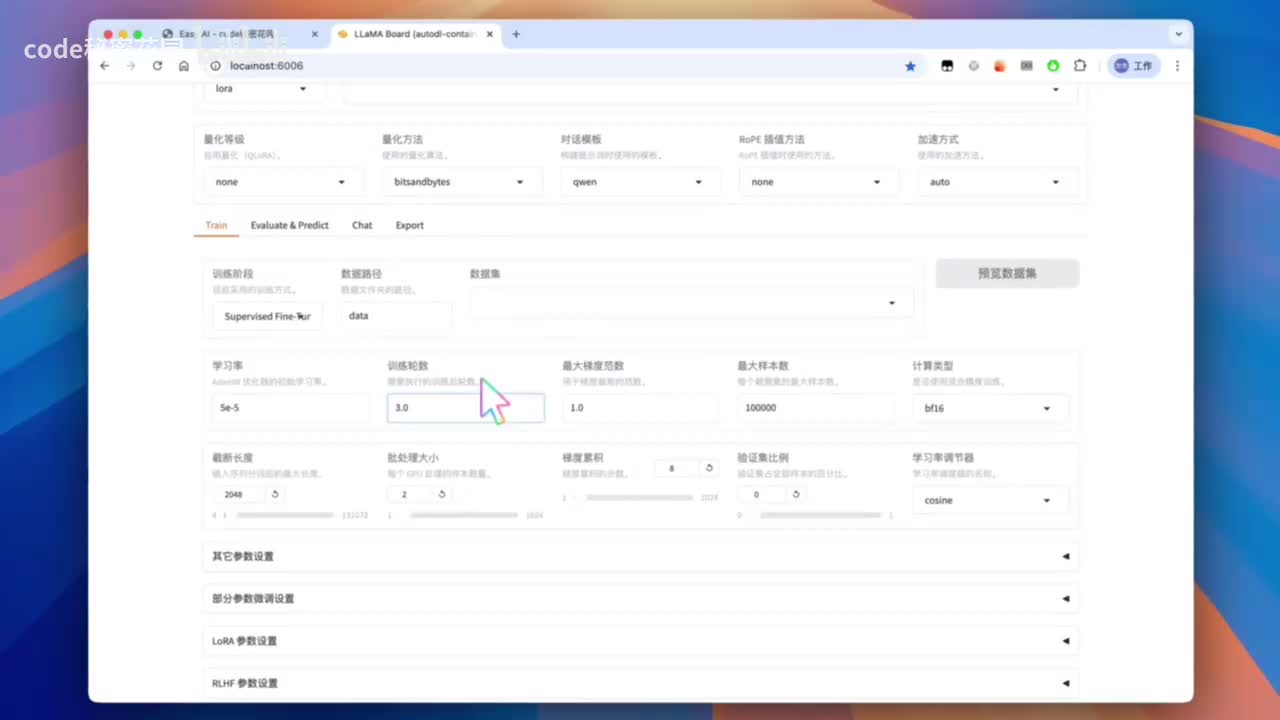Open a new browser tab with plus

click(x=516, y=34)
